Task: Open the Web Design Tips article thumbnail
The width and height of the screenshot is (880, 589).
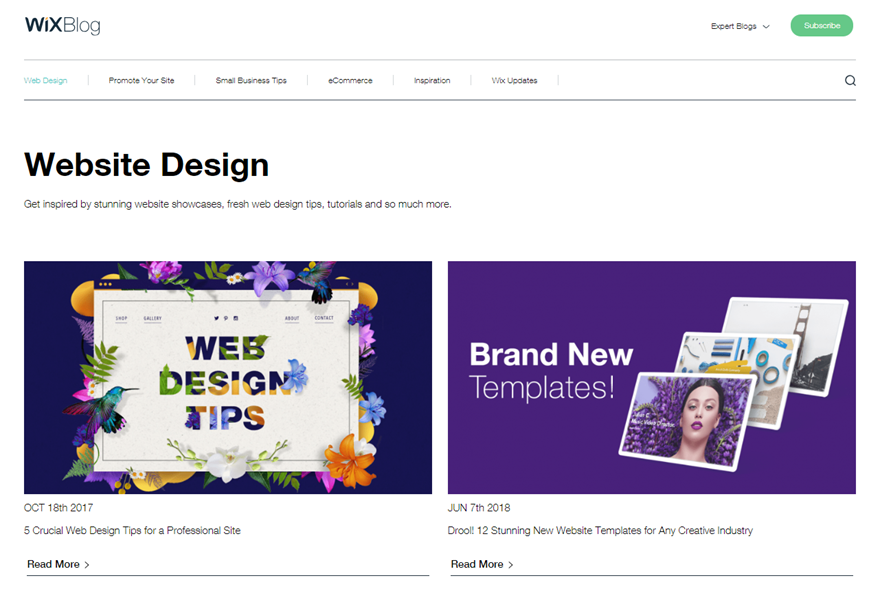Action: coord(228,377)
